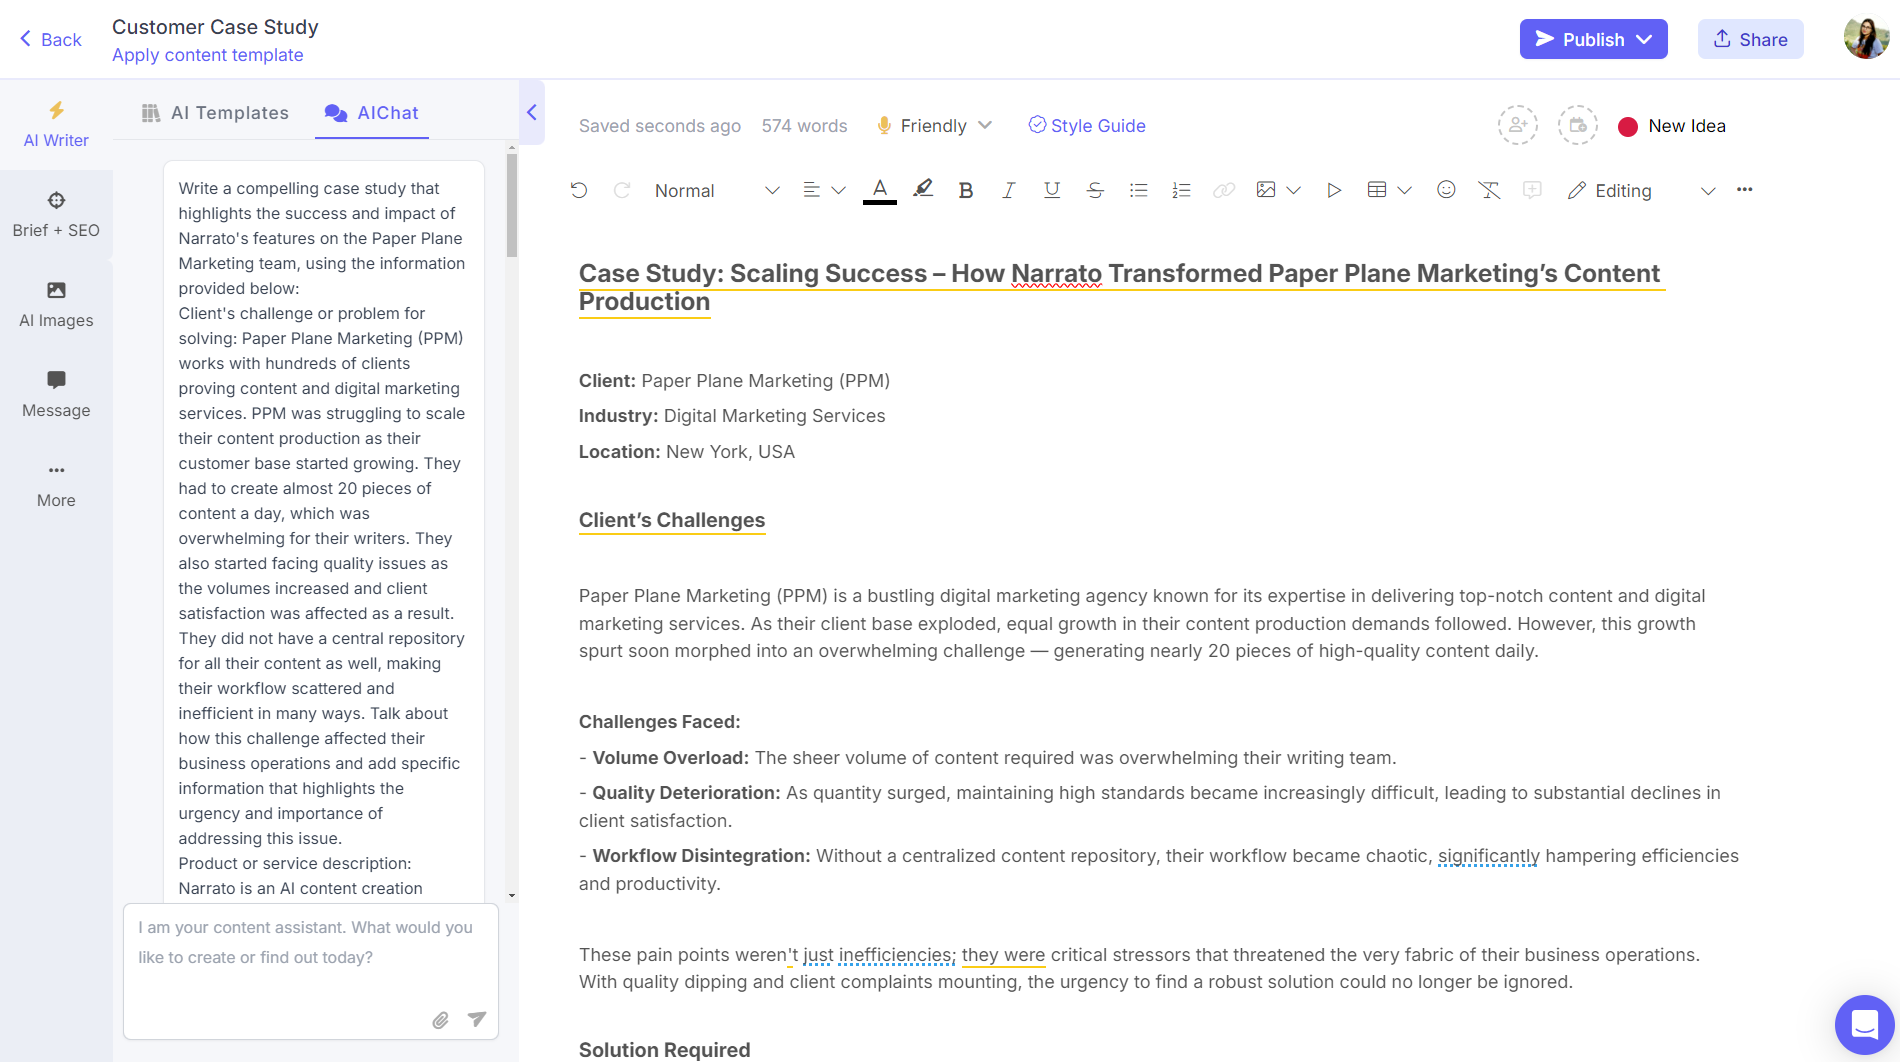Click the Client's Challenges heading
Image resolution: width=1900 pixels, height=1062 pixels.
(x=672, y=520)
